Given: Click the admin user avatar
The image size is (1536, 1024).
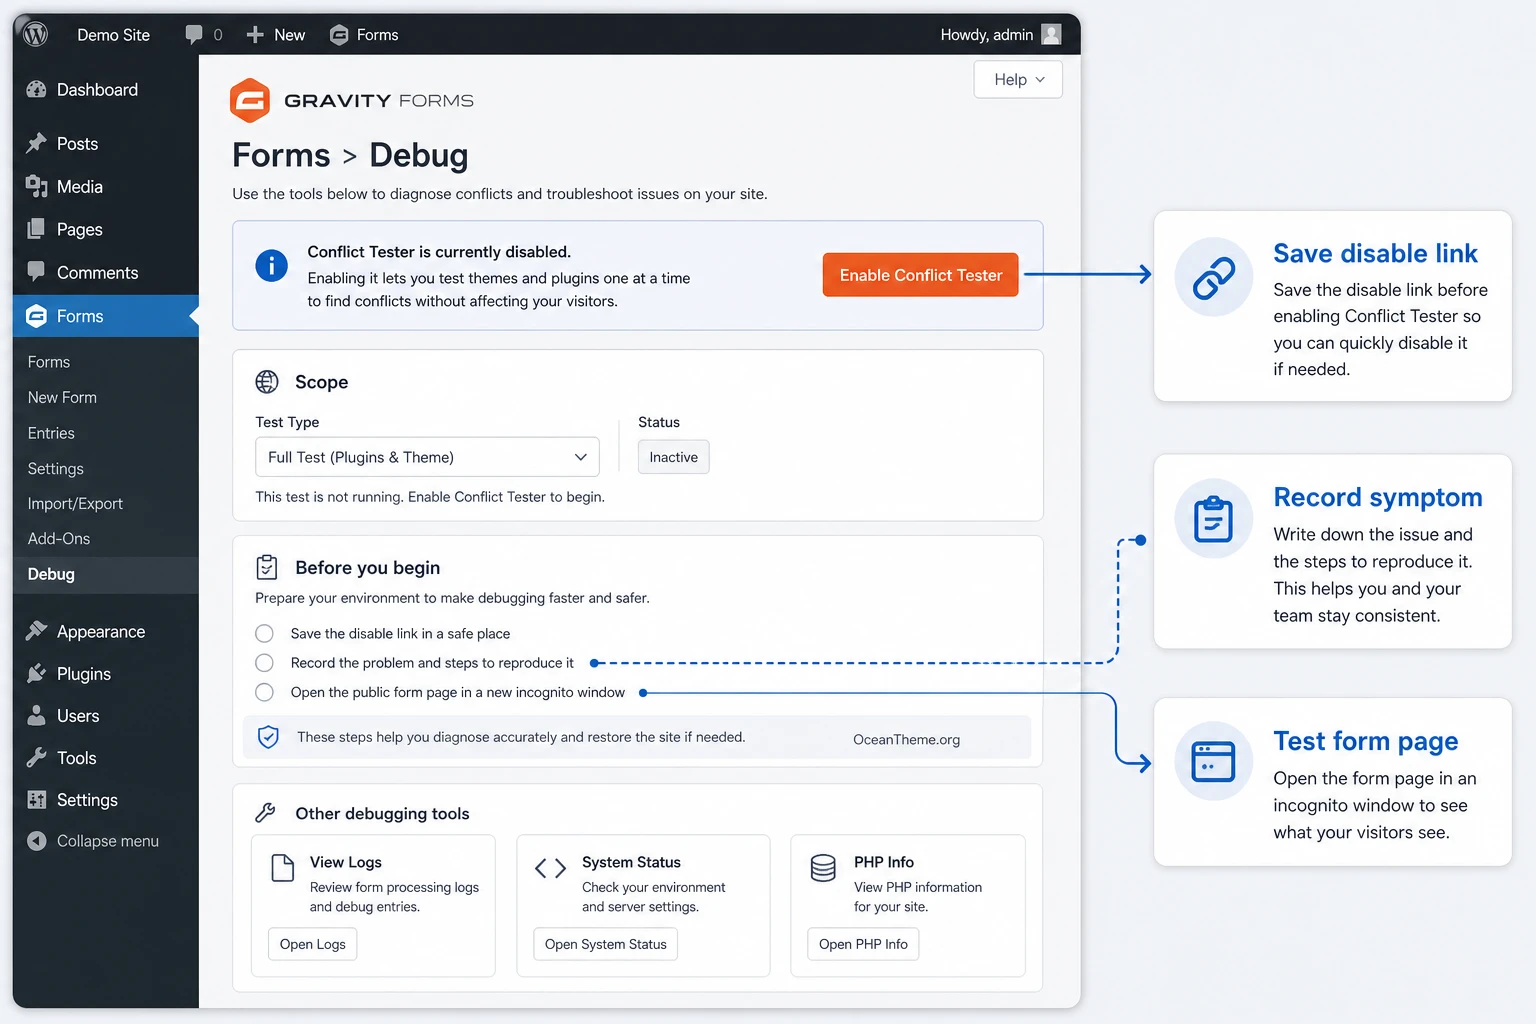Looking at the screenshot, I should [x=1051, y=34].
